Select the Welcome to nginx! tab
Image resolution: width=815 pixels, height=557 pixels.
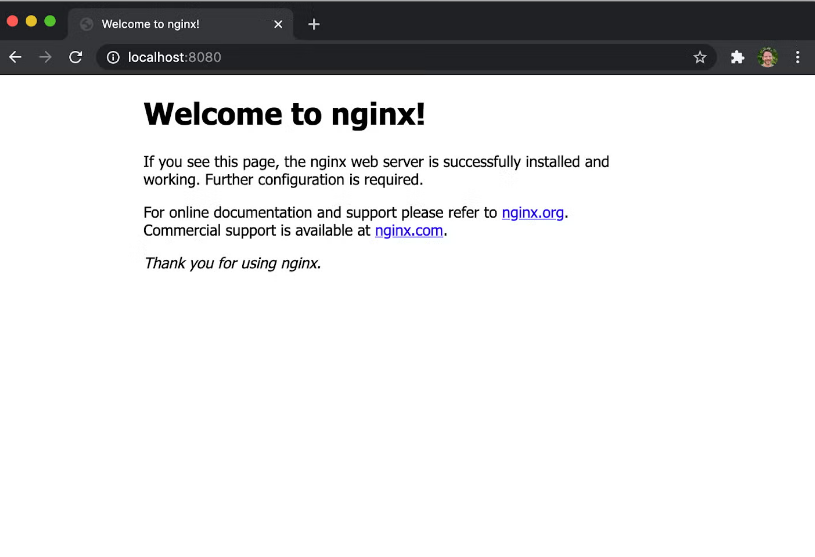point(180,24)
